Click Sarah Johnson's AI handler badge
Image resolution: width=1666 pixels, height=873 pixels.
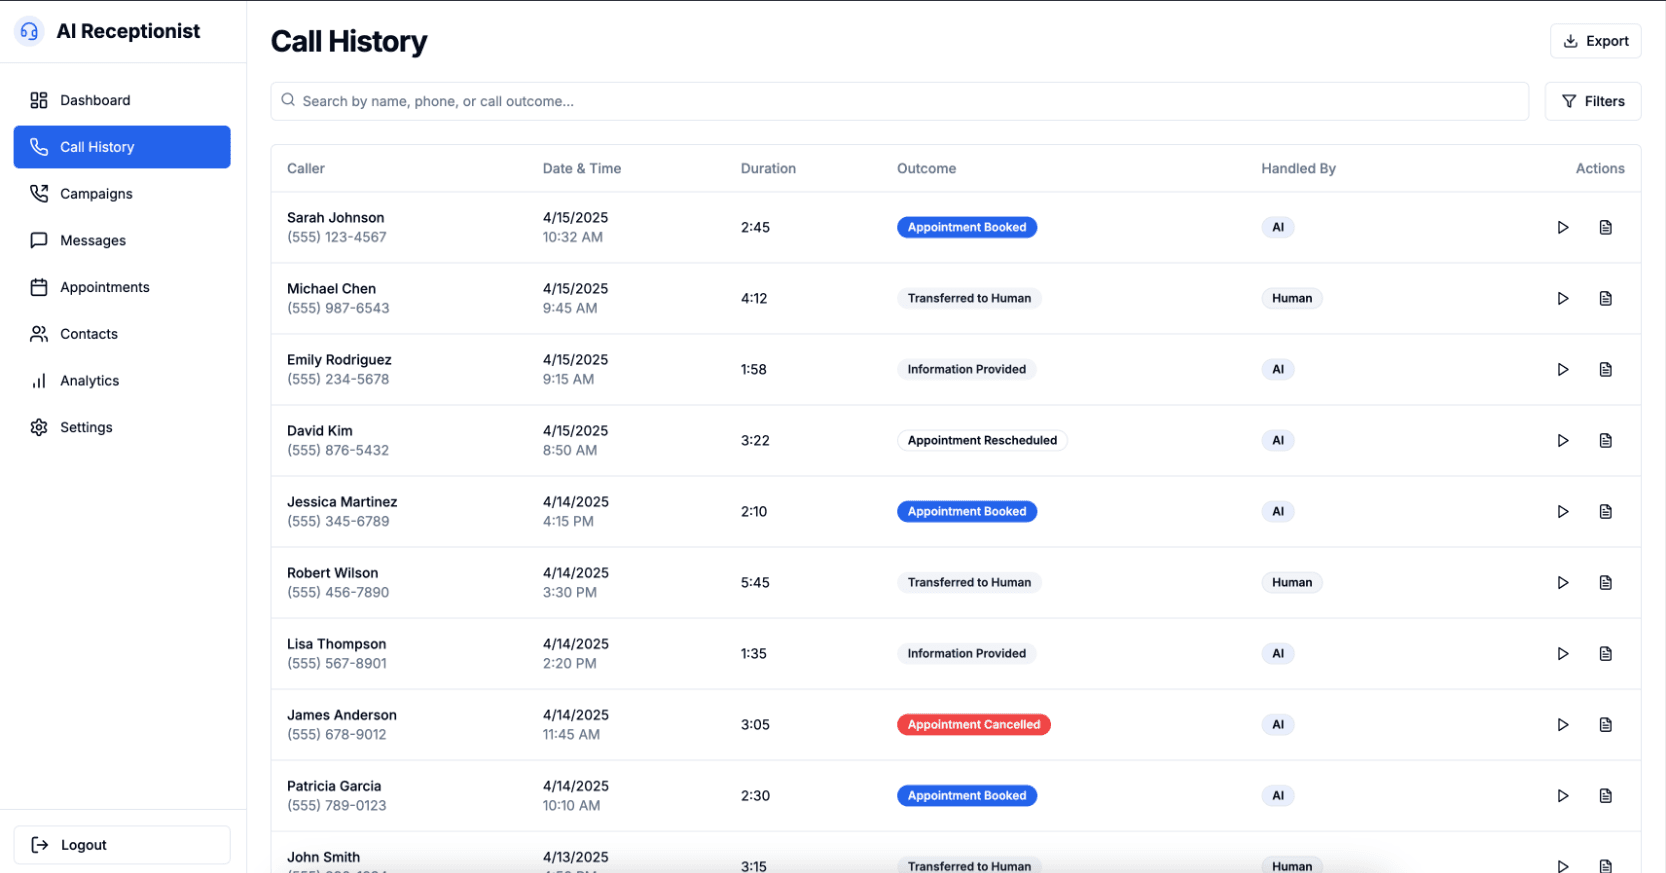(1278, 228)
